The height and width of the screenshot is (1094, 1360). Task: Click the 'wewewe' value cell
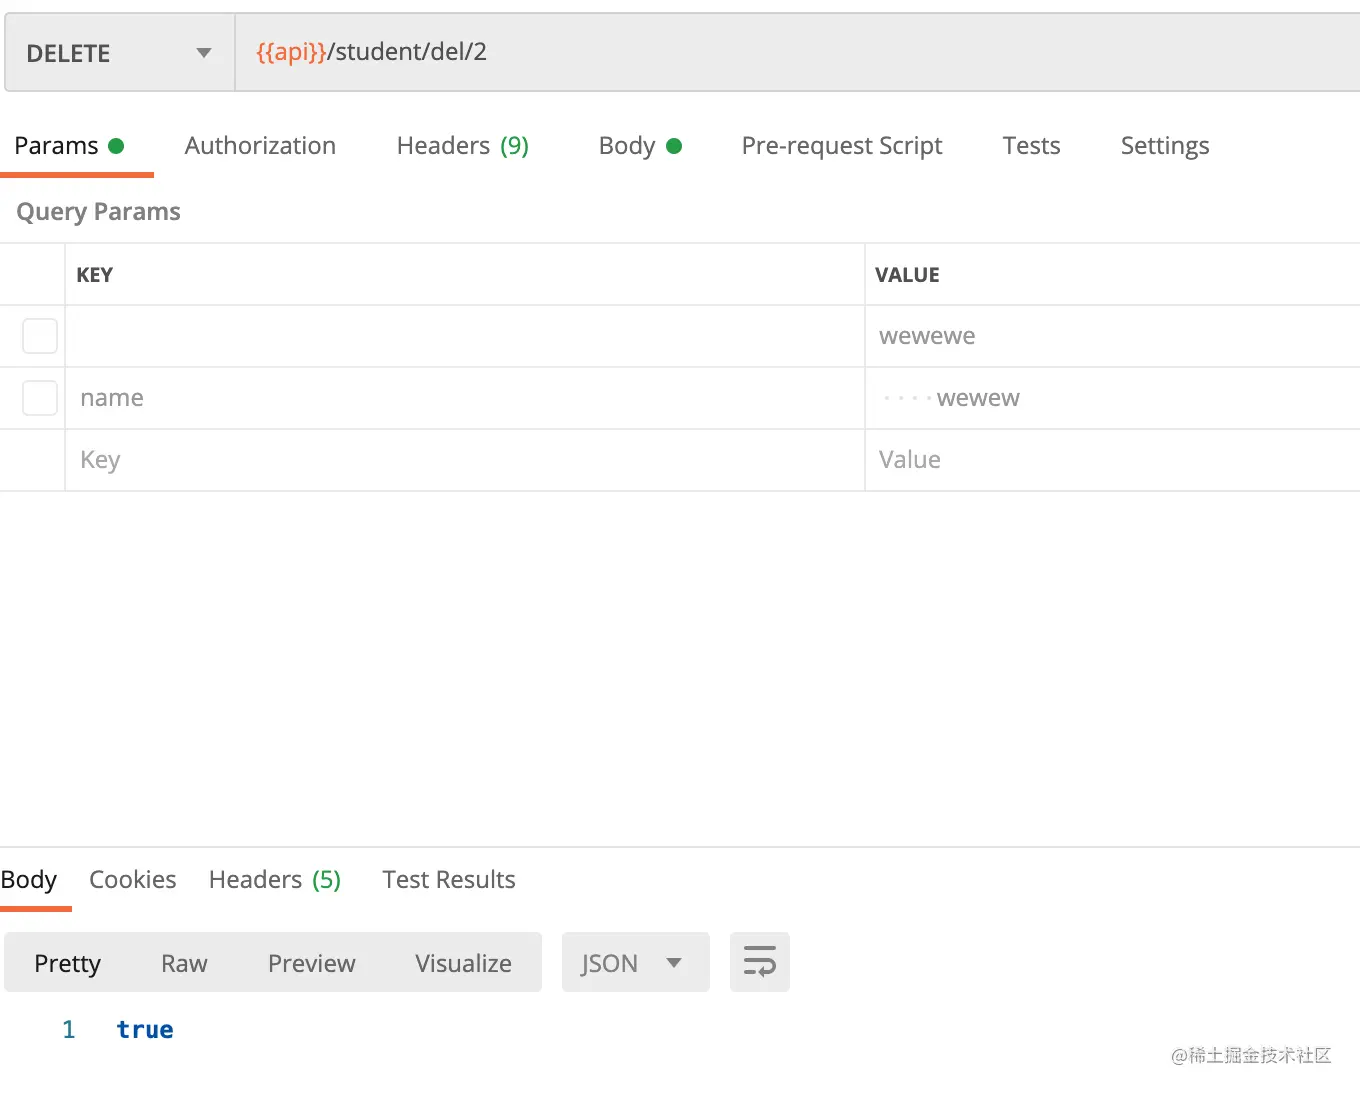point(1113,336)
